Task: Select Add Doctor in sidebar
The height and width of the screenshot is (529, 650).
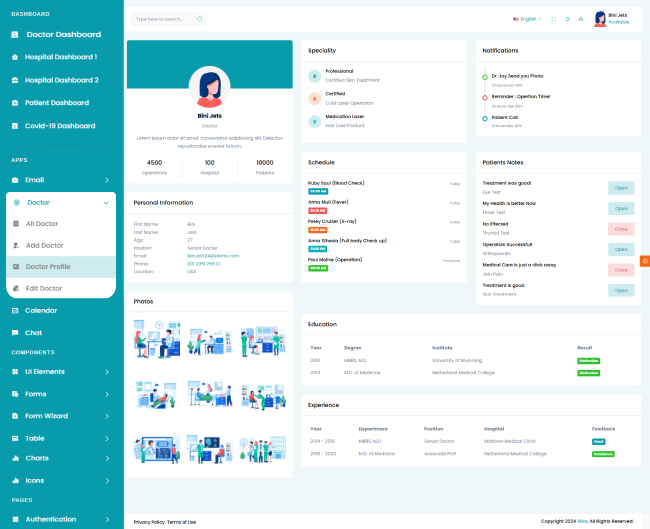Action: (x=46, y=245)
